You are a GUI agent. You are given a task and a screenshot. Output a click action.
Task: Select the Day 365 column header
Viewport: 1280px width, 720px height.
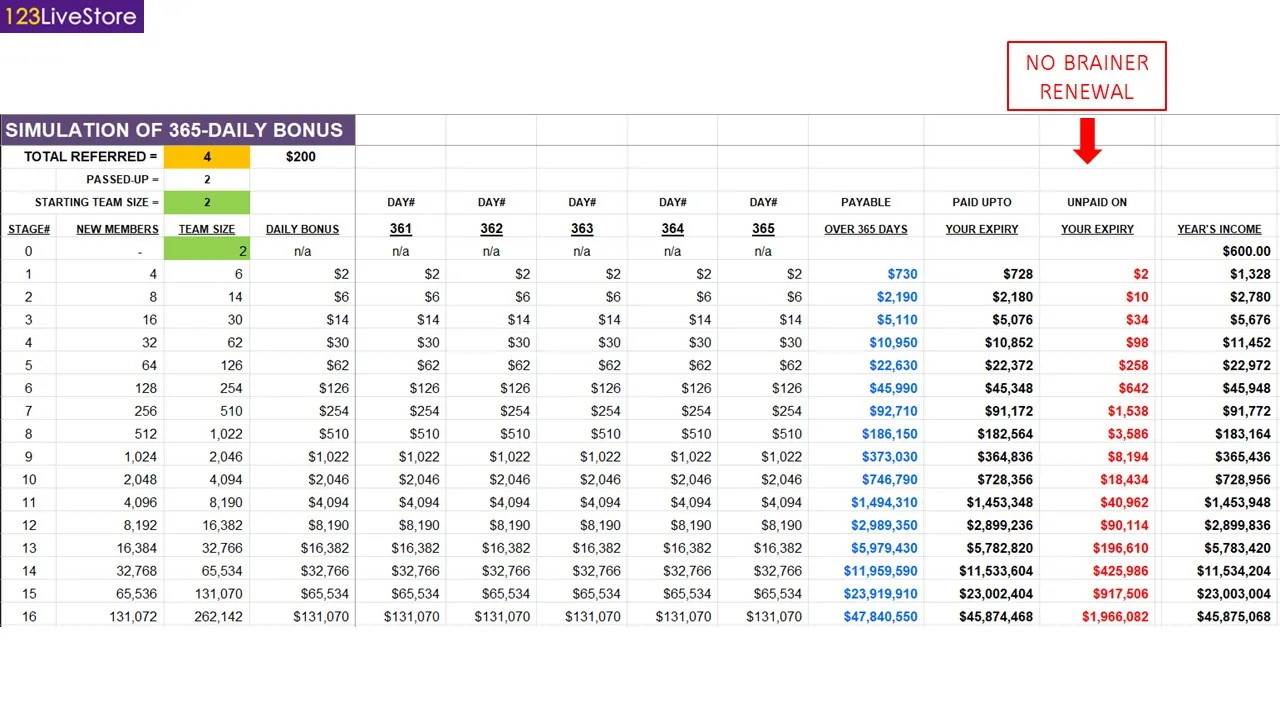click(x=763, y=228)
